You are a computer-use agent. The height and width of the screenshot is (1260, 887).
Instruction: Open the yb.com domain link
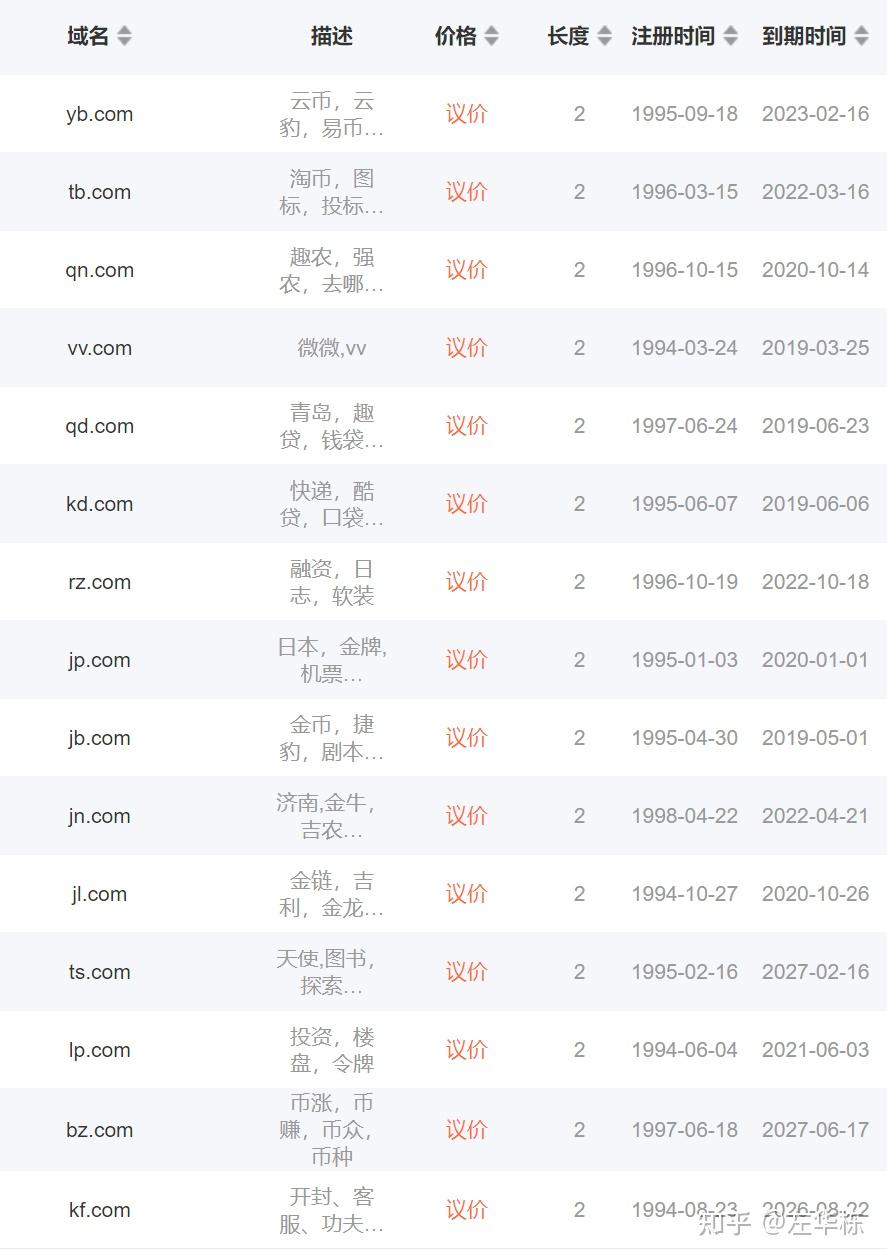99,114
